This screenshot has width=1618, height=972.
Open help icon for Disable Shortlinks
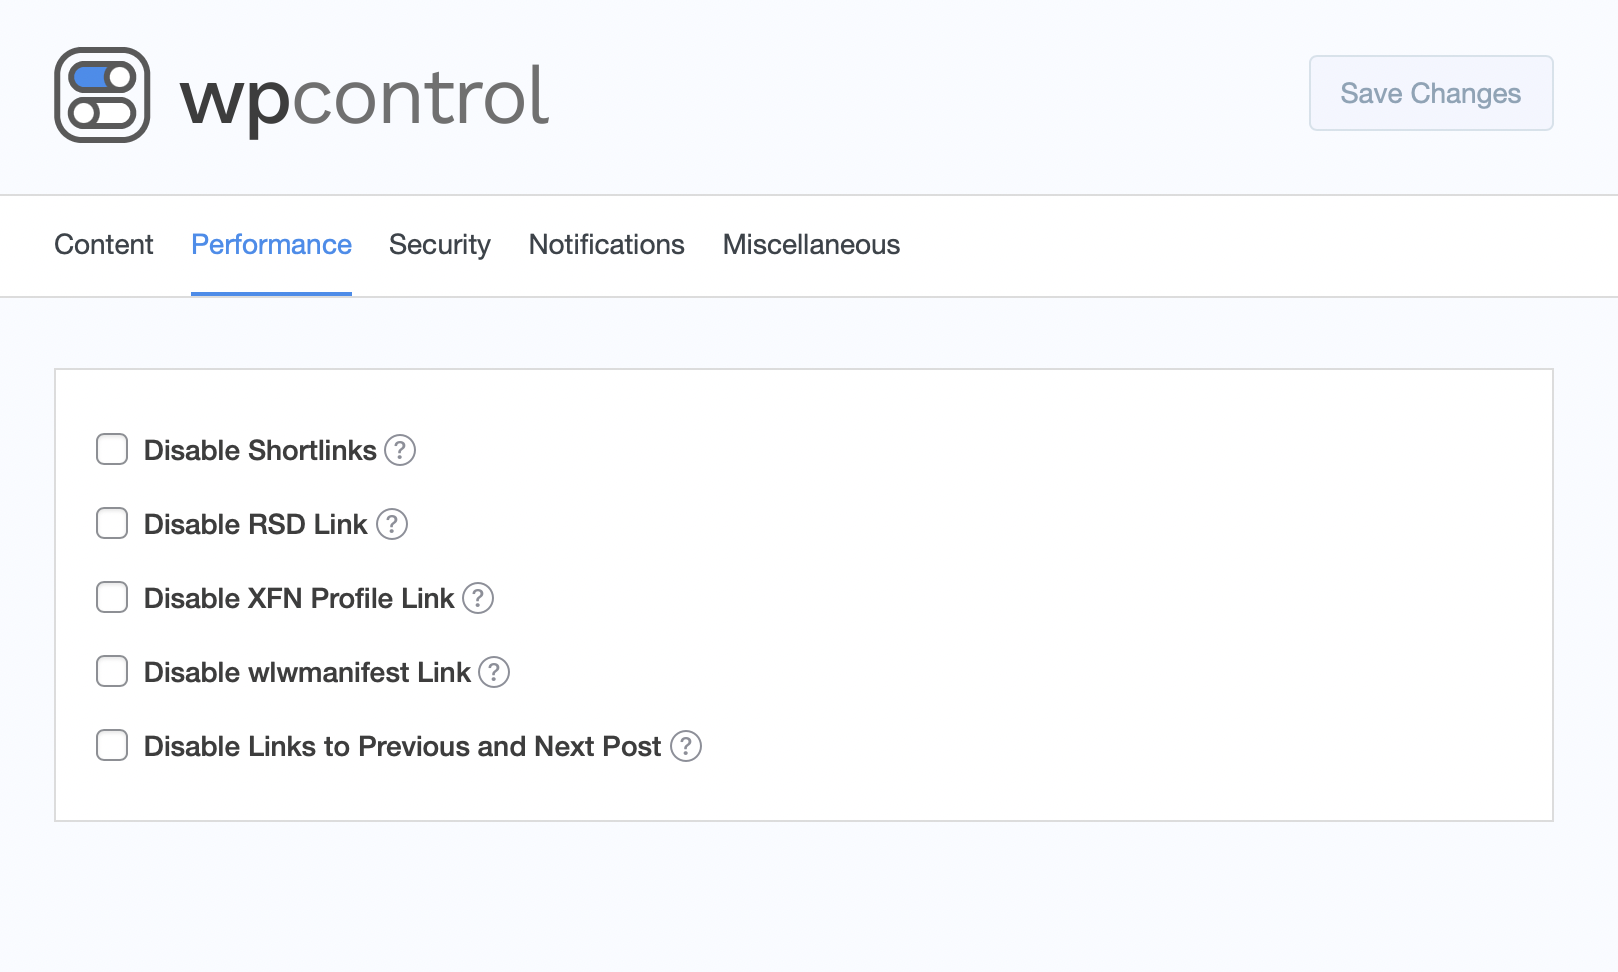pos(400,450)
